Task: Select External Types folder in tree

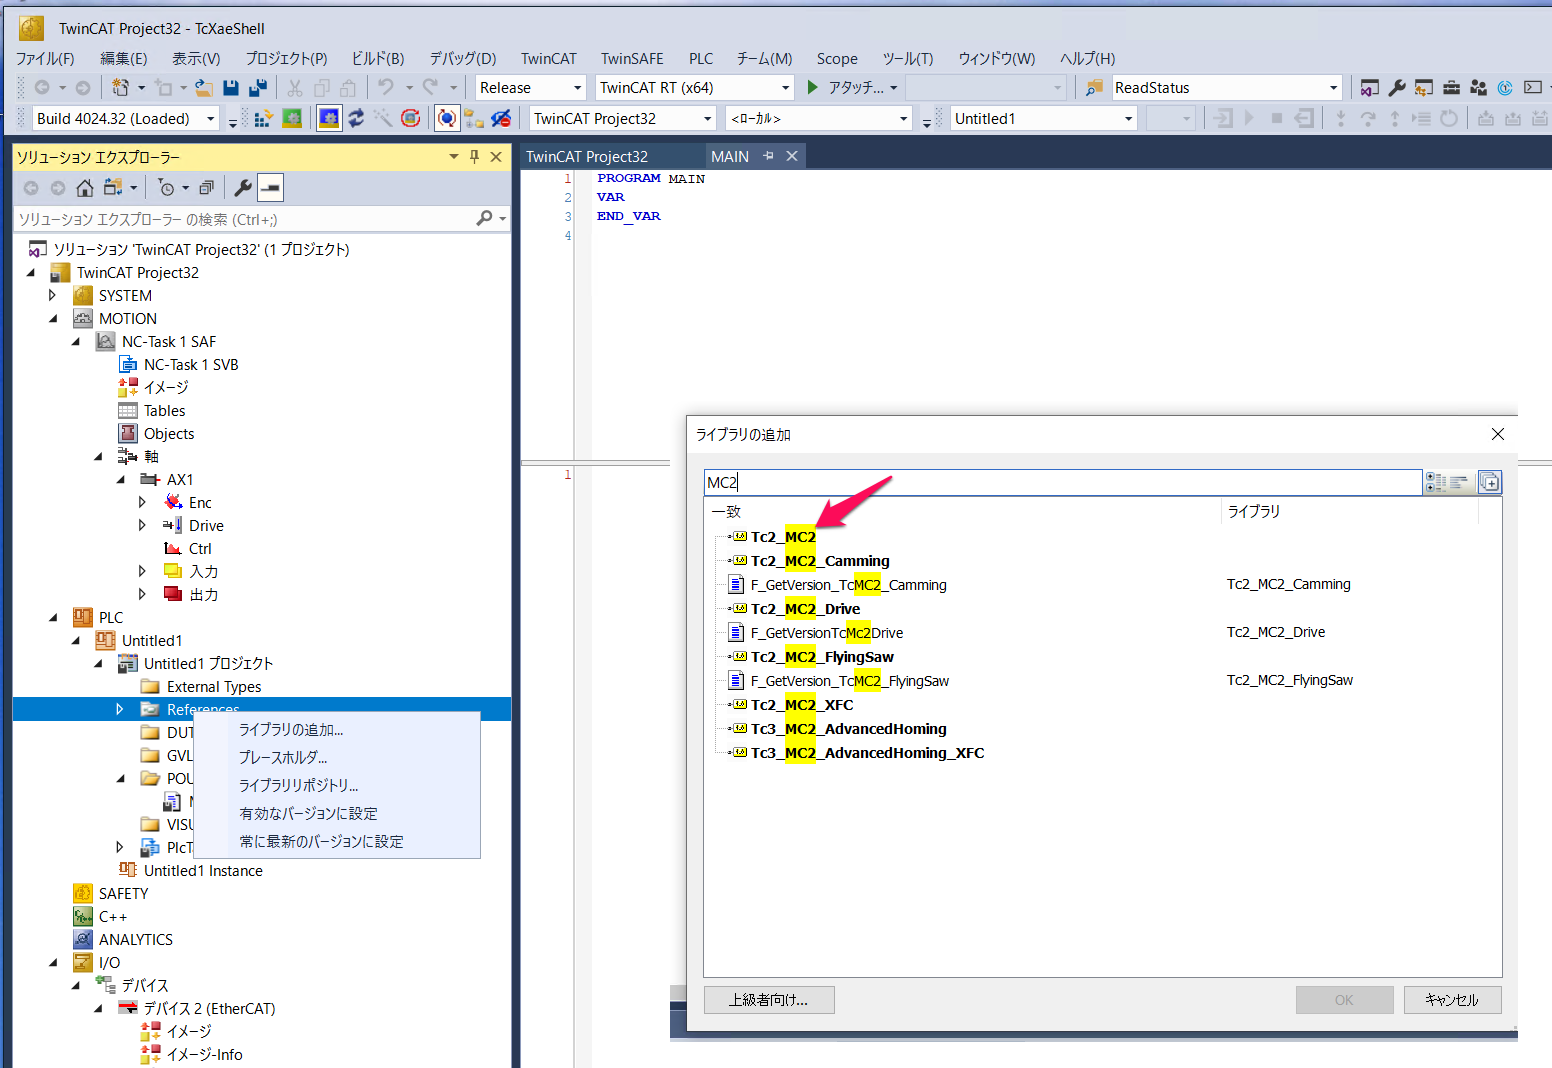Action: 214,687
